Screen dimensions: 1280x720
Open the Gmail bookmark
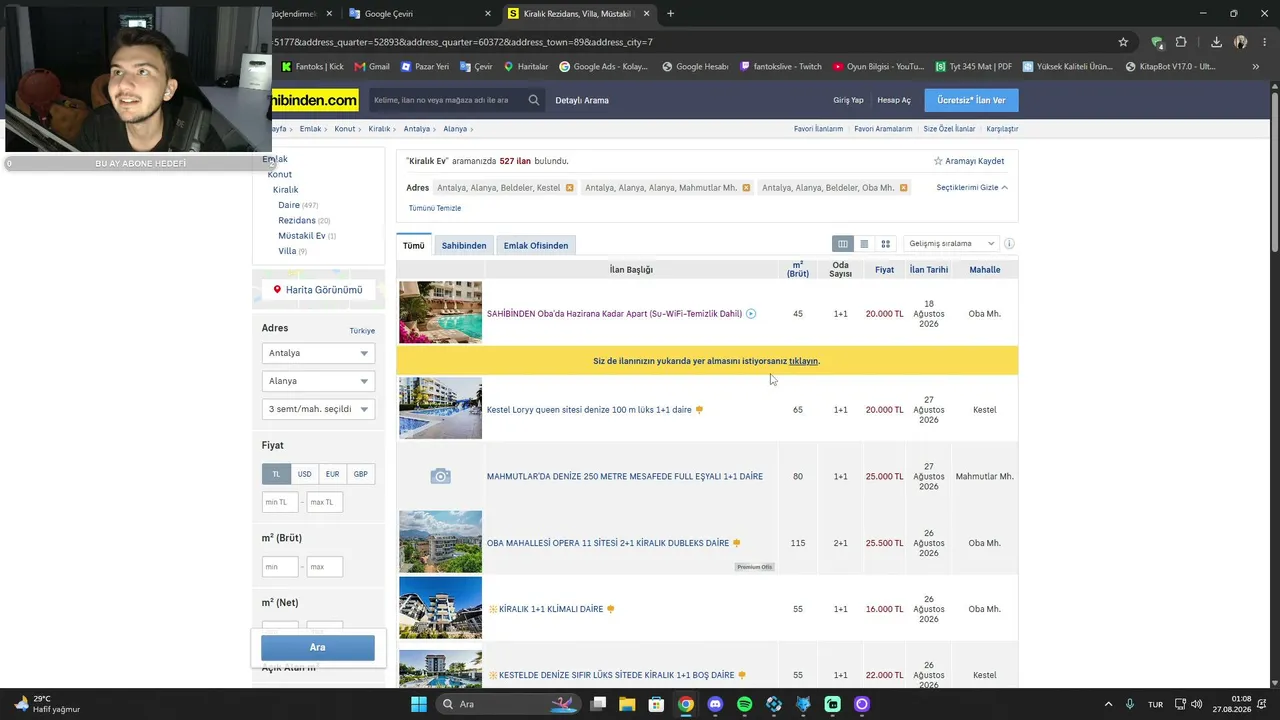[372, 67]
